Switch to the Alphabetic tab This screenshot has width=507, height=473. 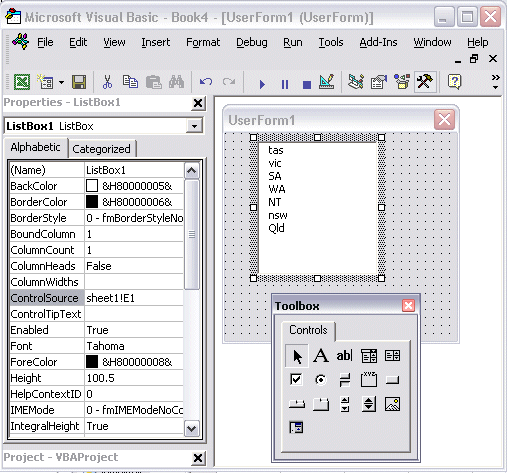(35, 147)
